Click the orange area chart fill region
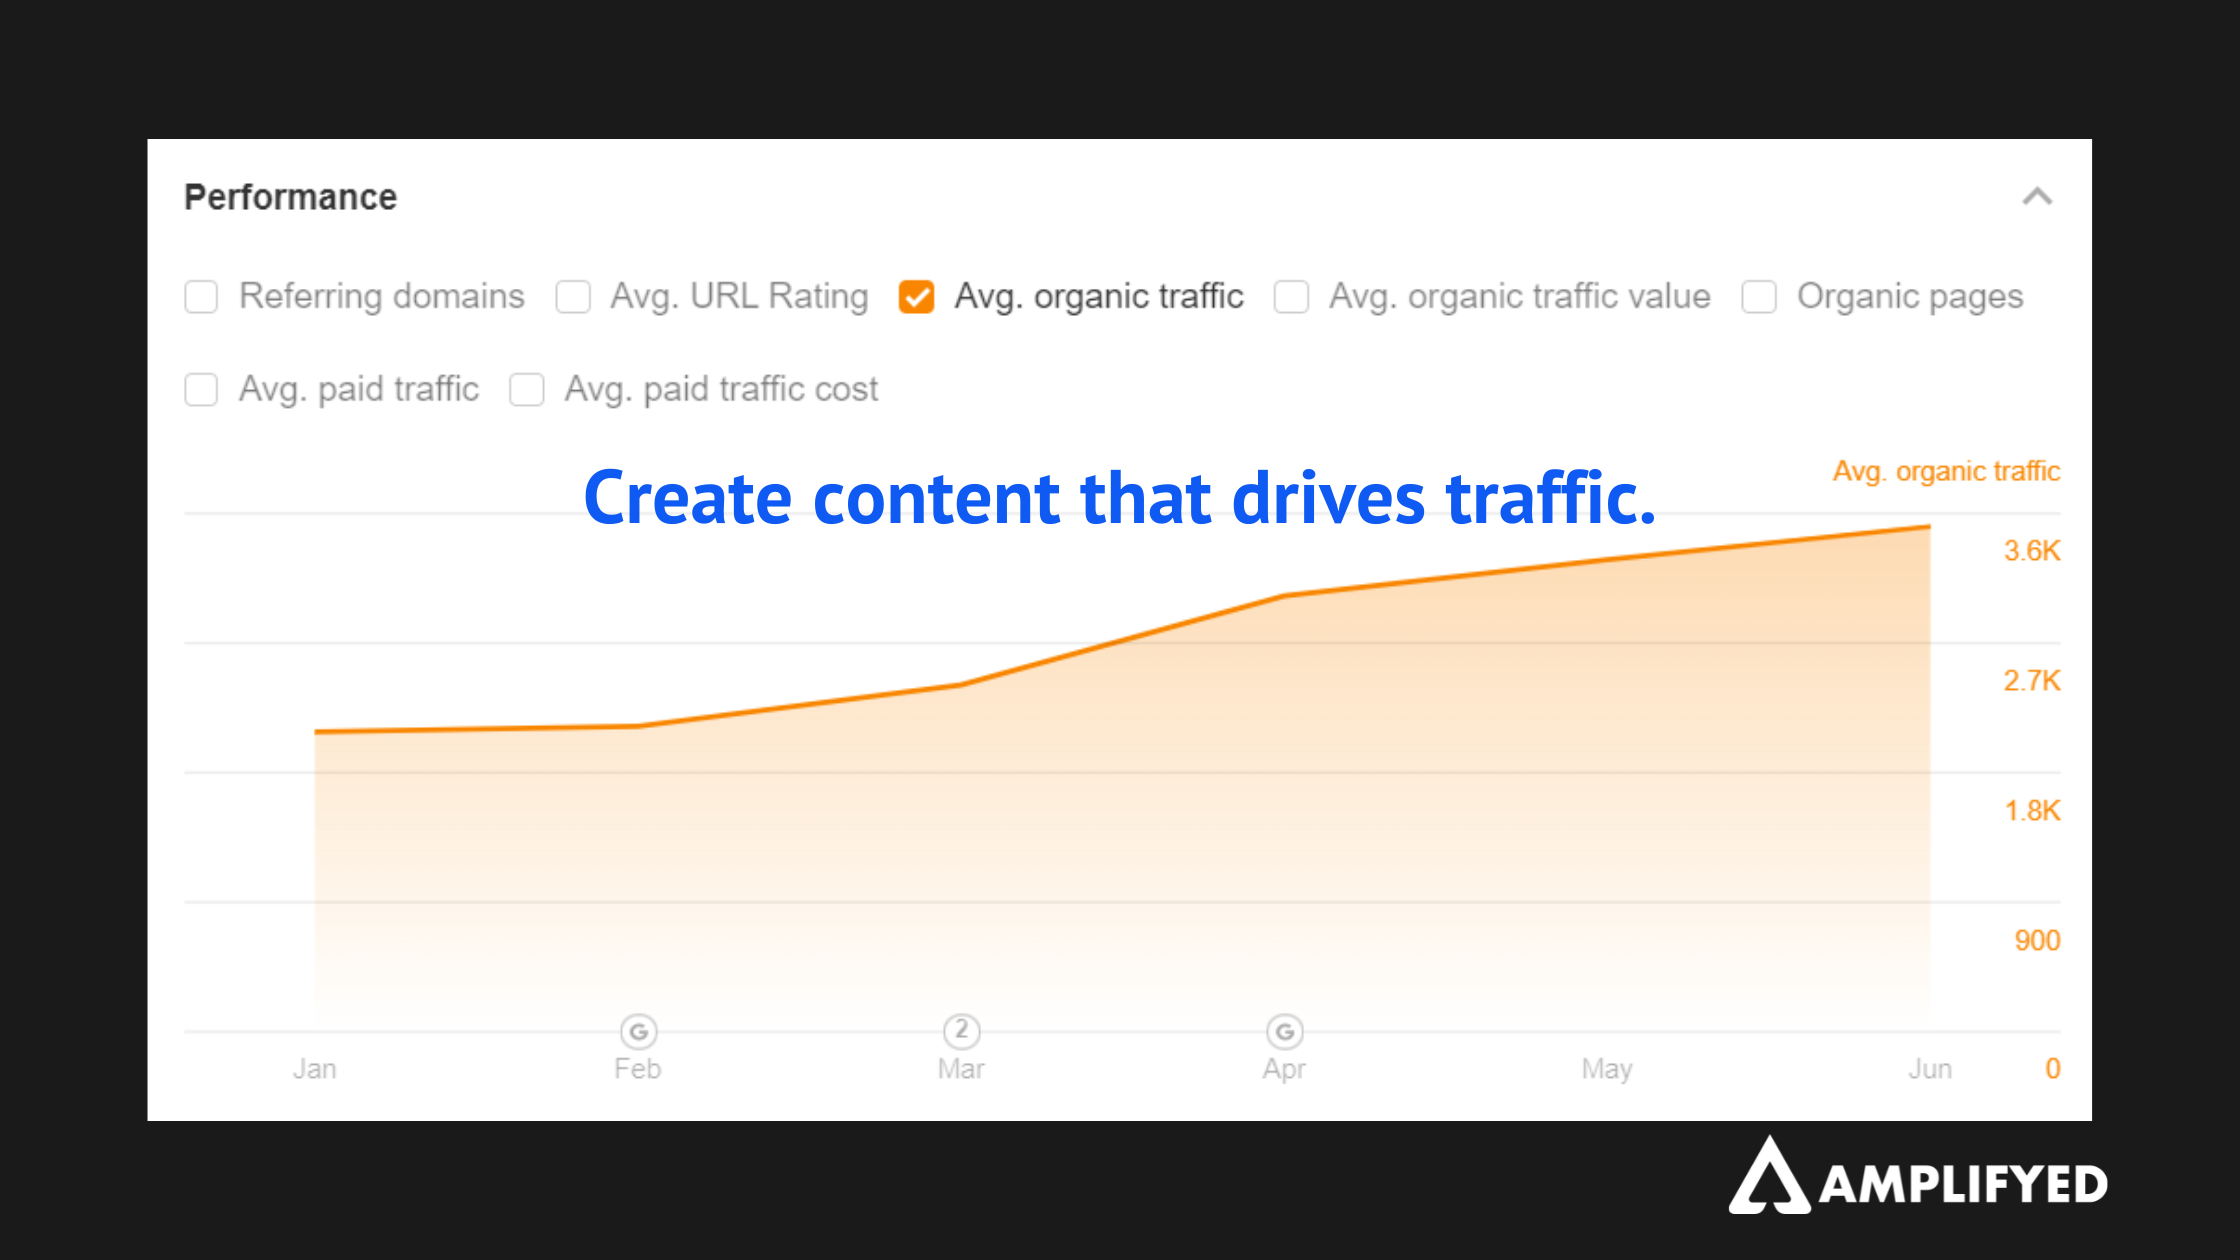Viewport: 2240px width, 1260px height. tap(1120, 862)
